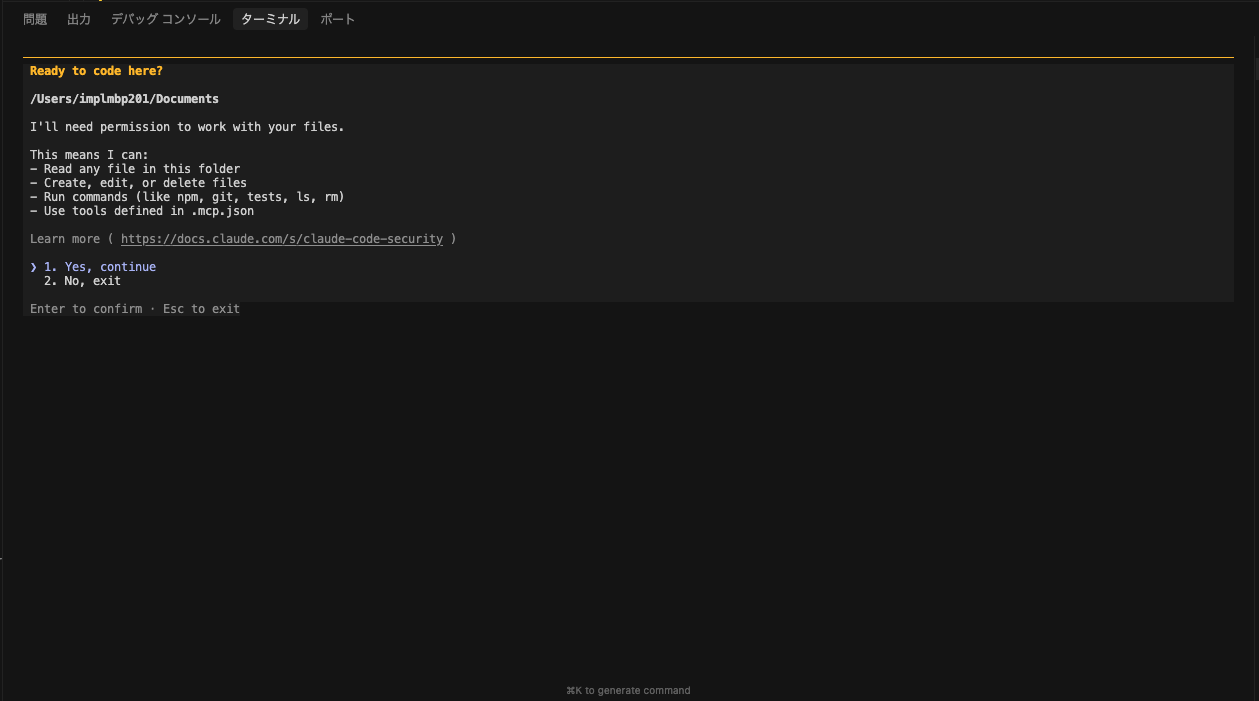Screen dimensions: 1259x701
Task: Select the デバッグ コンソール tab
Action: click(166, 19)
